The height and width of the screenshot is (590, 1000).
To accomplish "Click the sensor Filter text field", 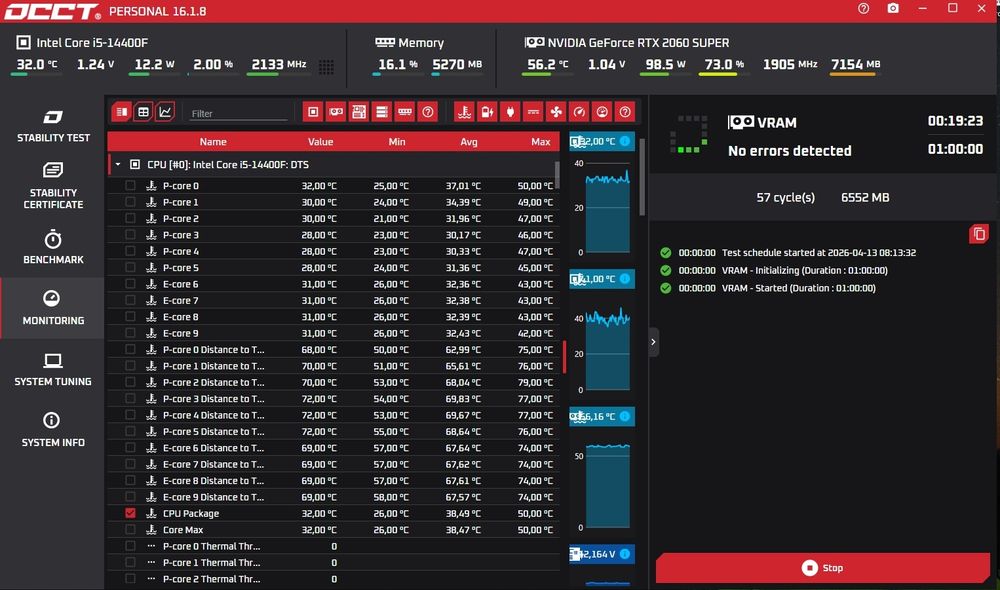I will (239, 114).
